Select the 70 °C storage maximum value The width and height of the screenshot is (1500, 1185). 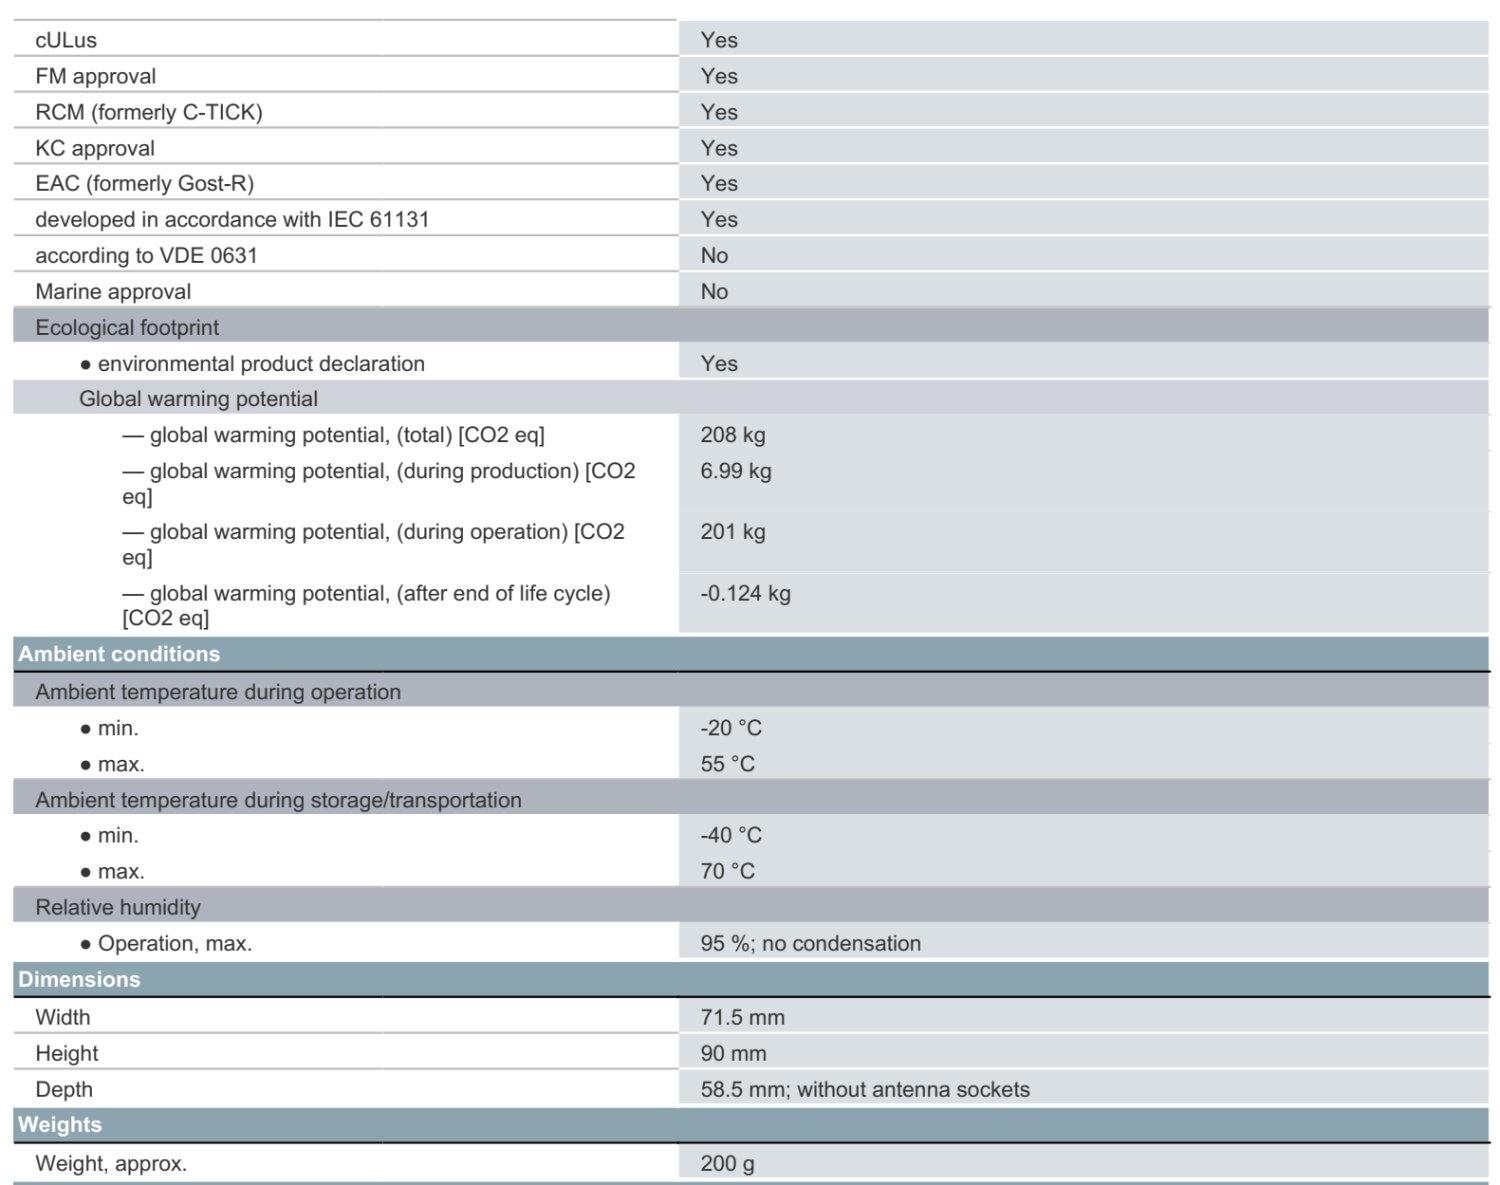tap(728, 871)
